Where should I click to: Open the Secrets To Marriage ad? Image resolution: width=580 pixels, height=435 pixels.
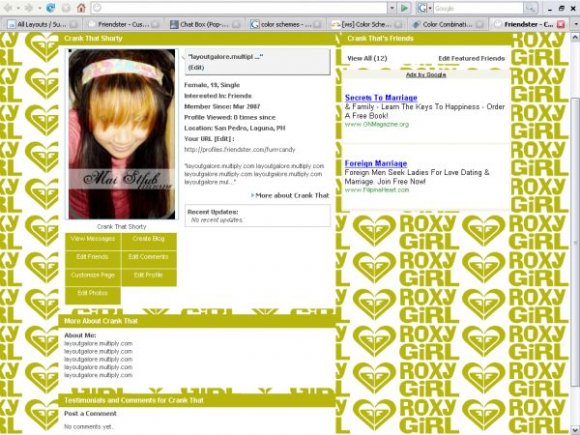[x=381, y=98]
